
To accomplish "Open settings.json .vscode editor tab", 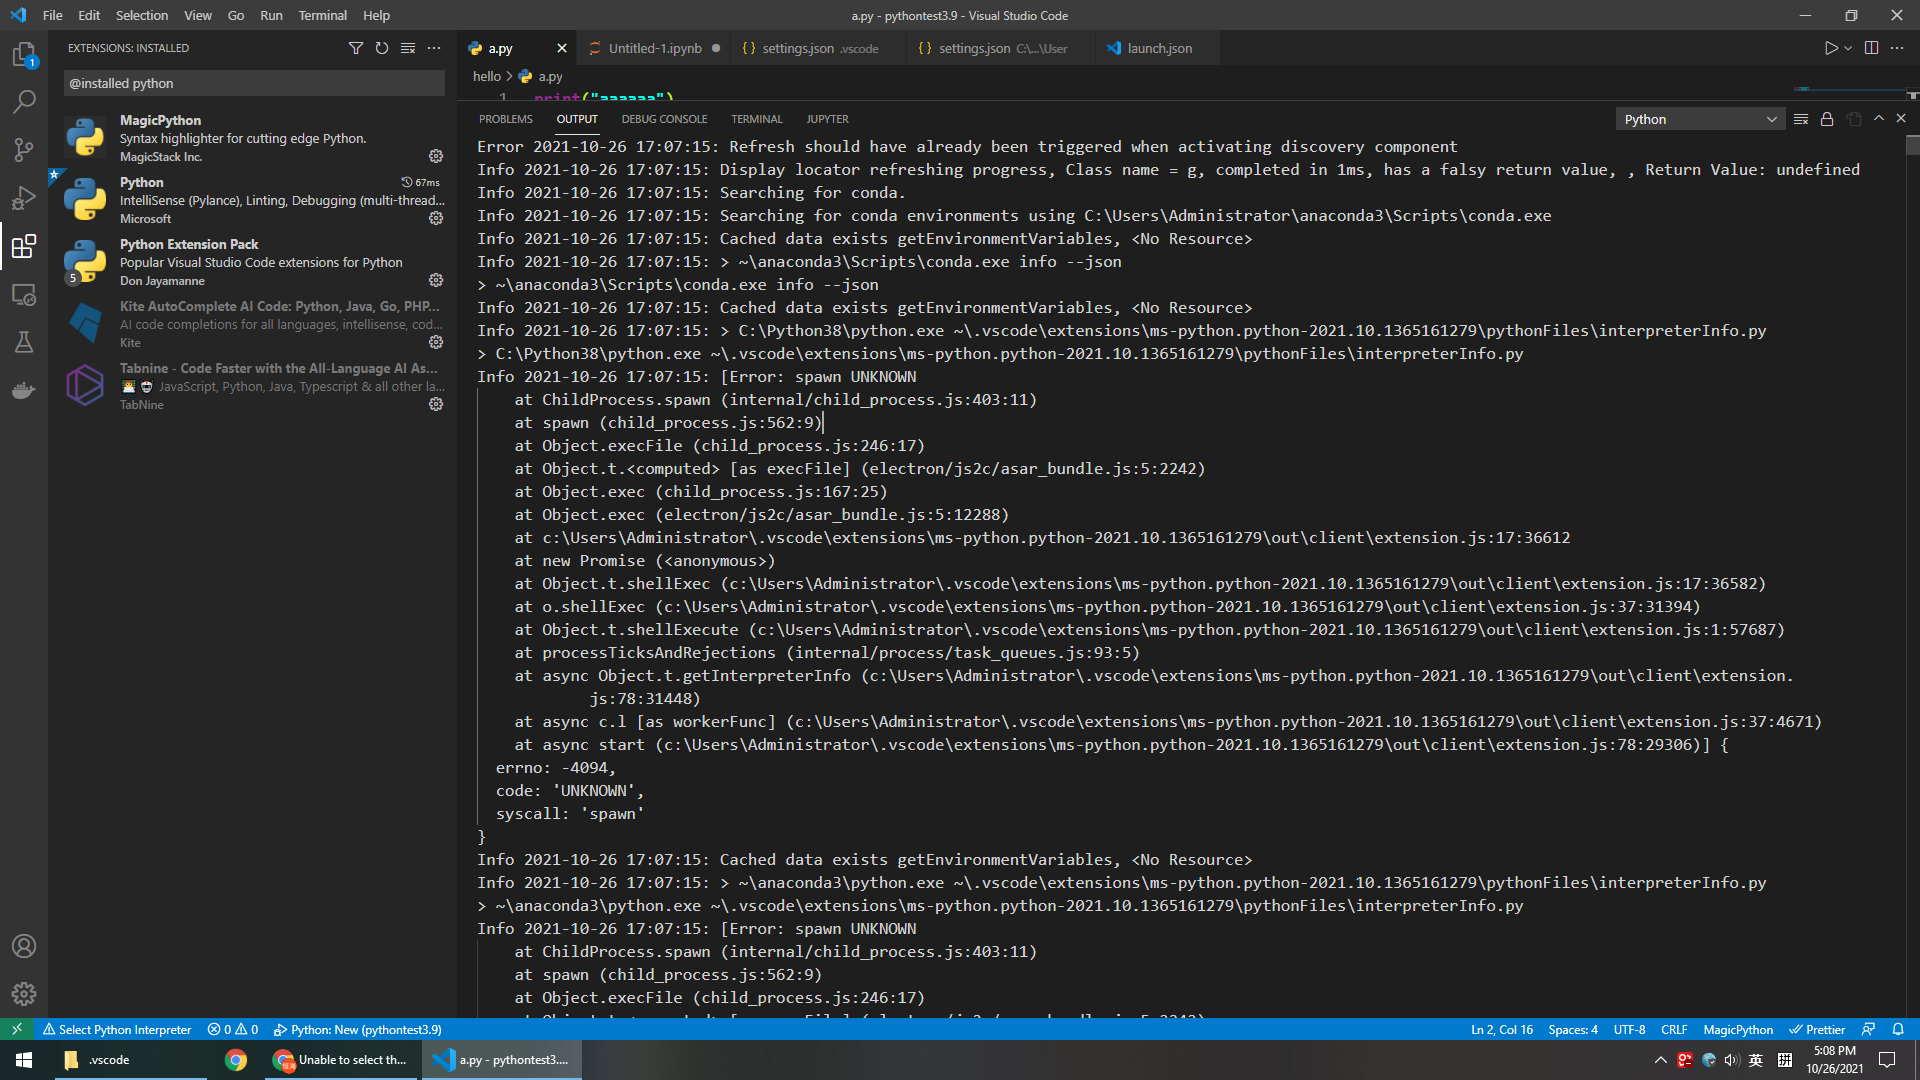I will (x=819, y=48).
